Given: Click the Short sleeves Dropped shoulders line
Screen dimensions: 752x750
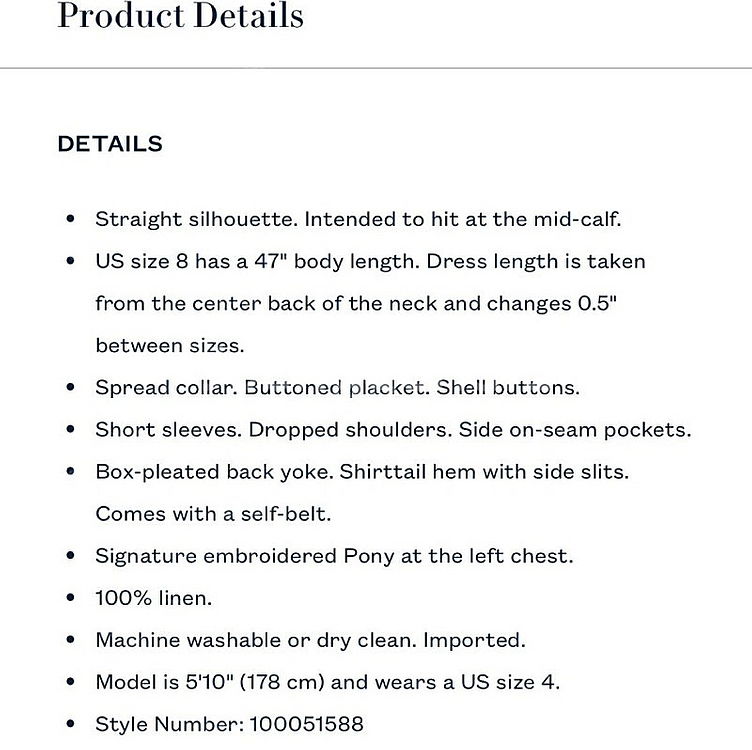Looking at the screenshot, I should (393, 430).
